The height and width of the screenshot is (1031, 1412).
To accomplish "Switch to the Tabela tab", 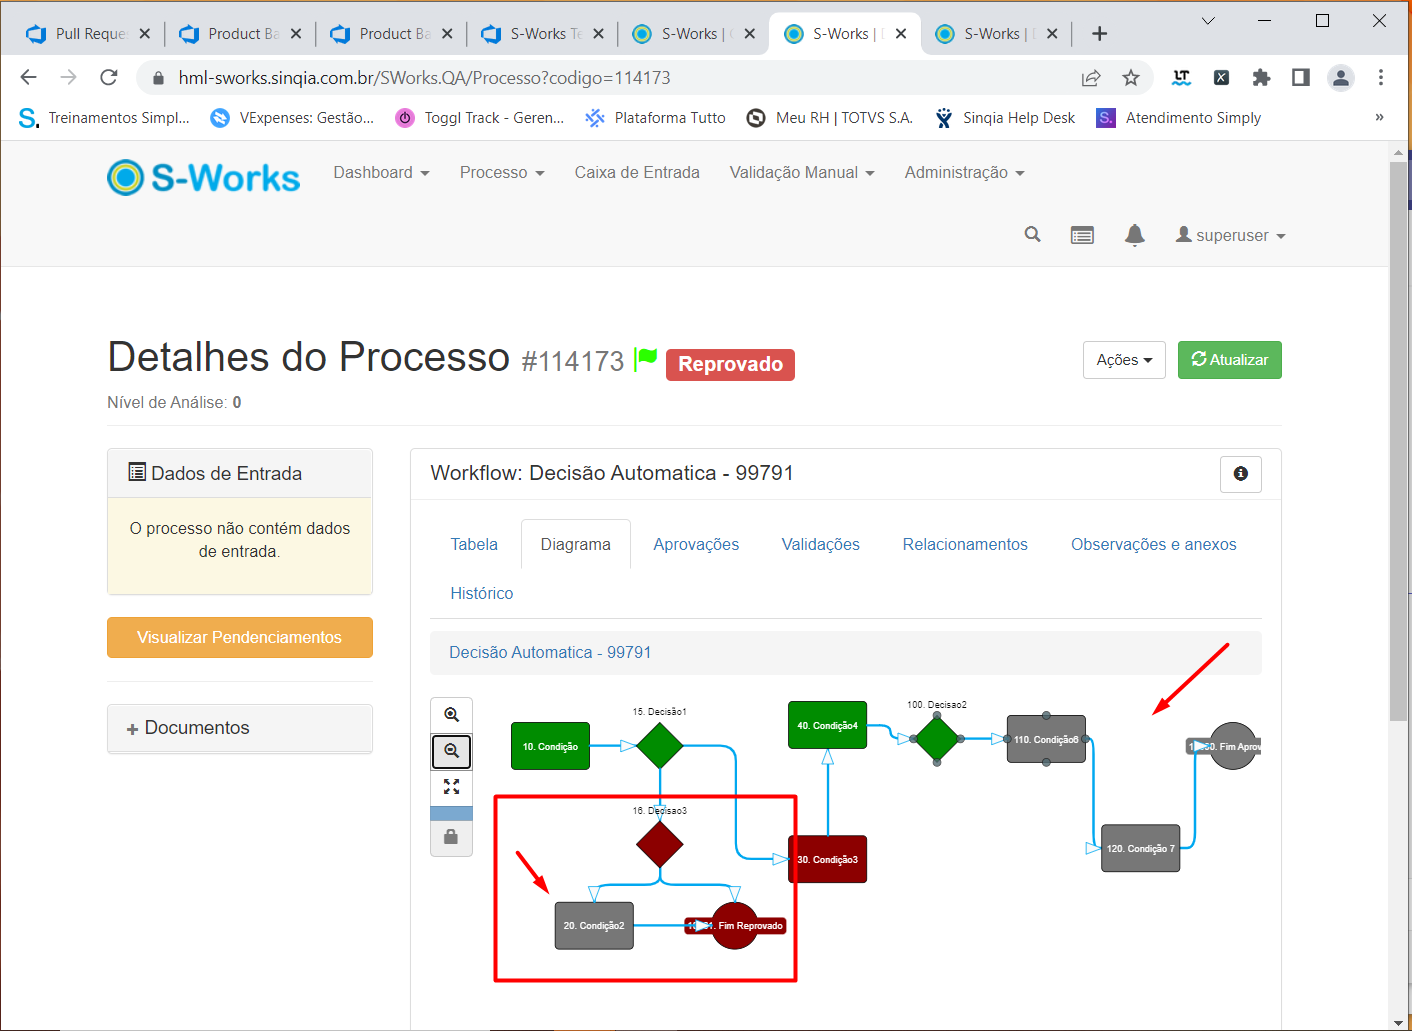I will click(x=474, y=544).
